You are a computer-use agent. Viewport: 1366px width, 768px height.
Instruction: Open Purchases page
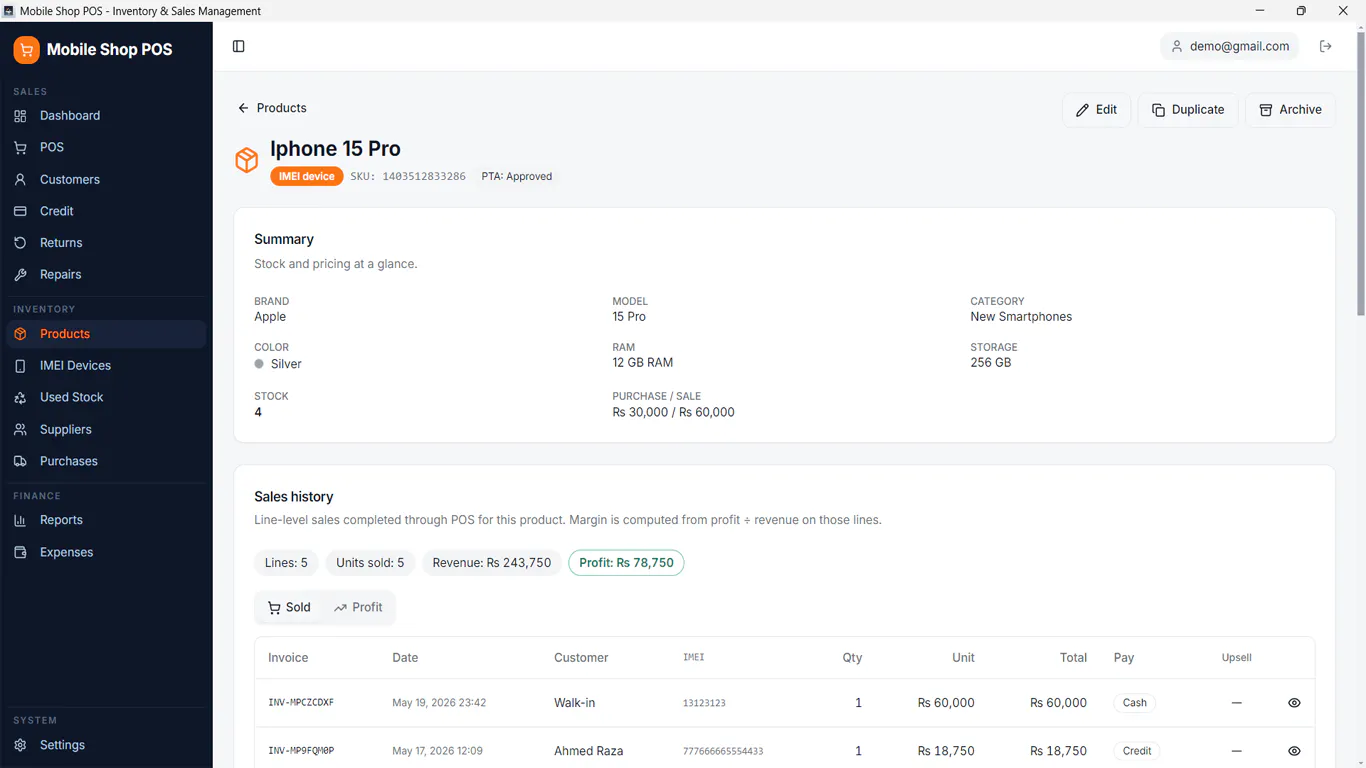tap(106, 461)
